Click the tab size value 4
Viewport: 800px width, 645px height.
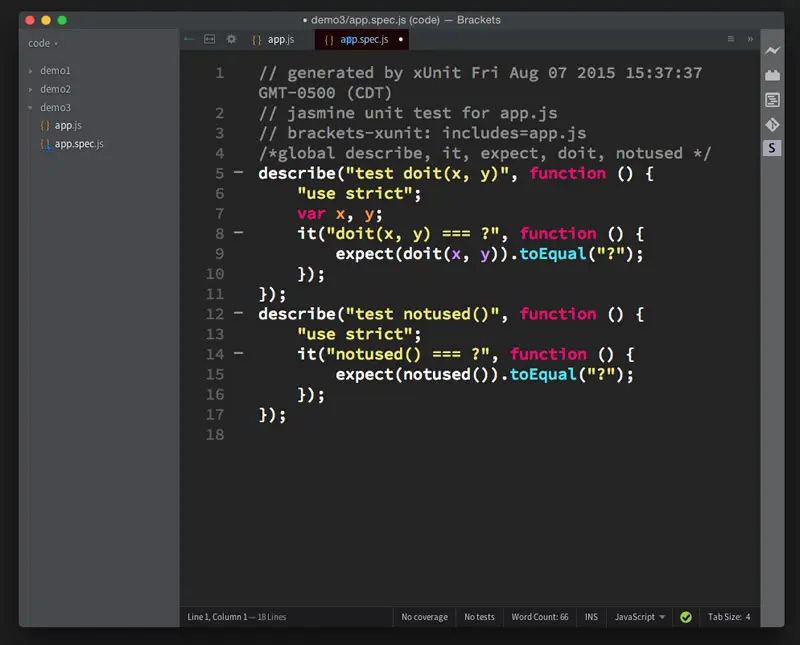coord(748,617)
